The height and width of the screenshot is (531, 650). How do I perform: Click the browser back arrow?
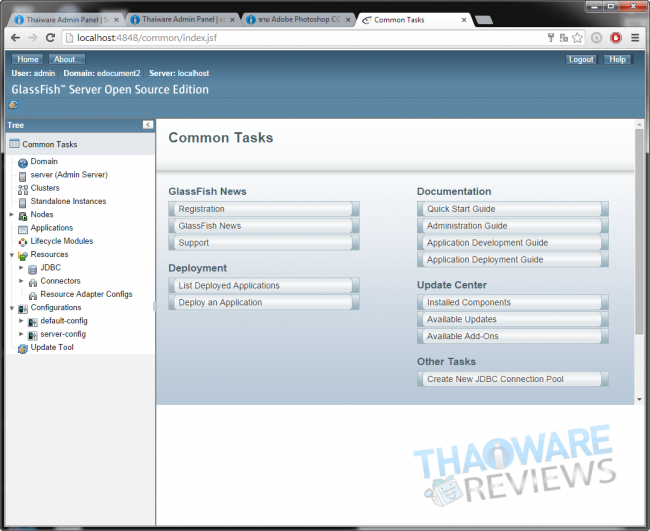point(15,38)
